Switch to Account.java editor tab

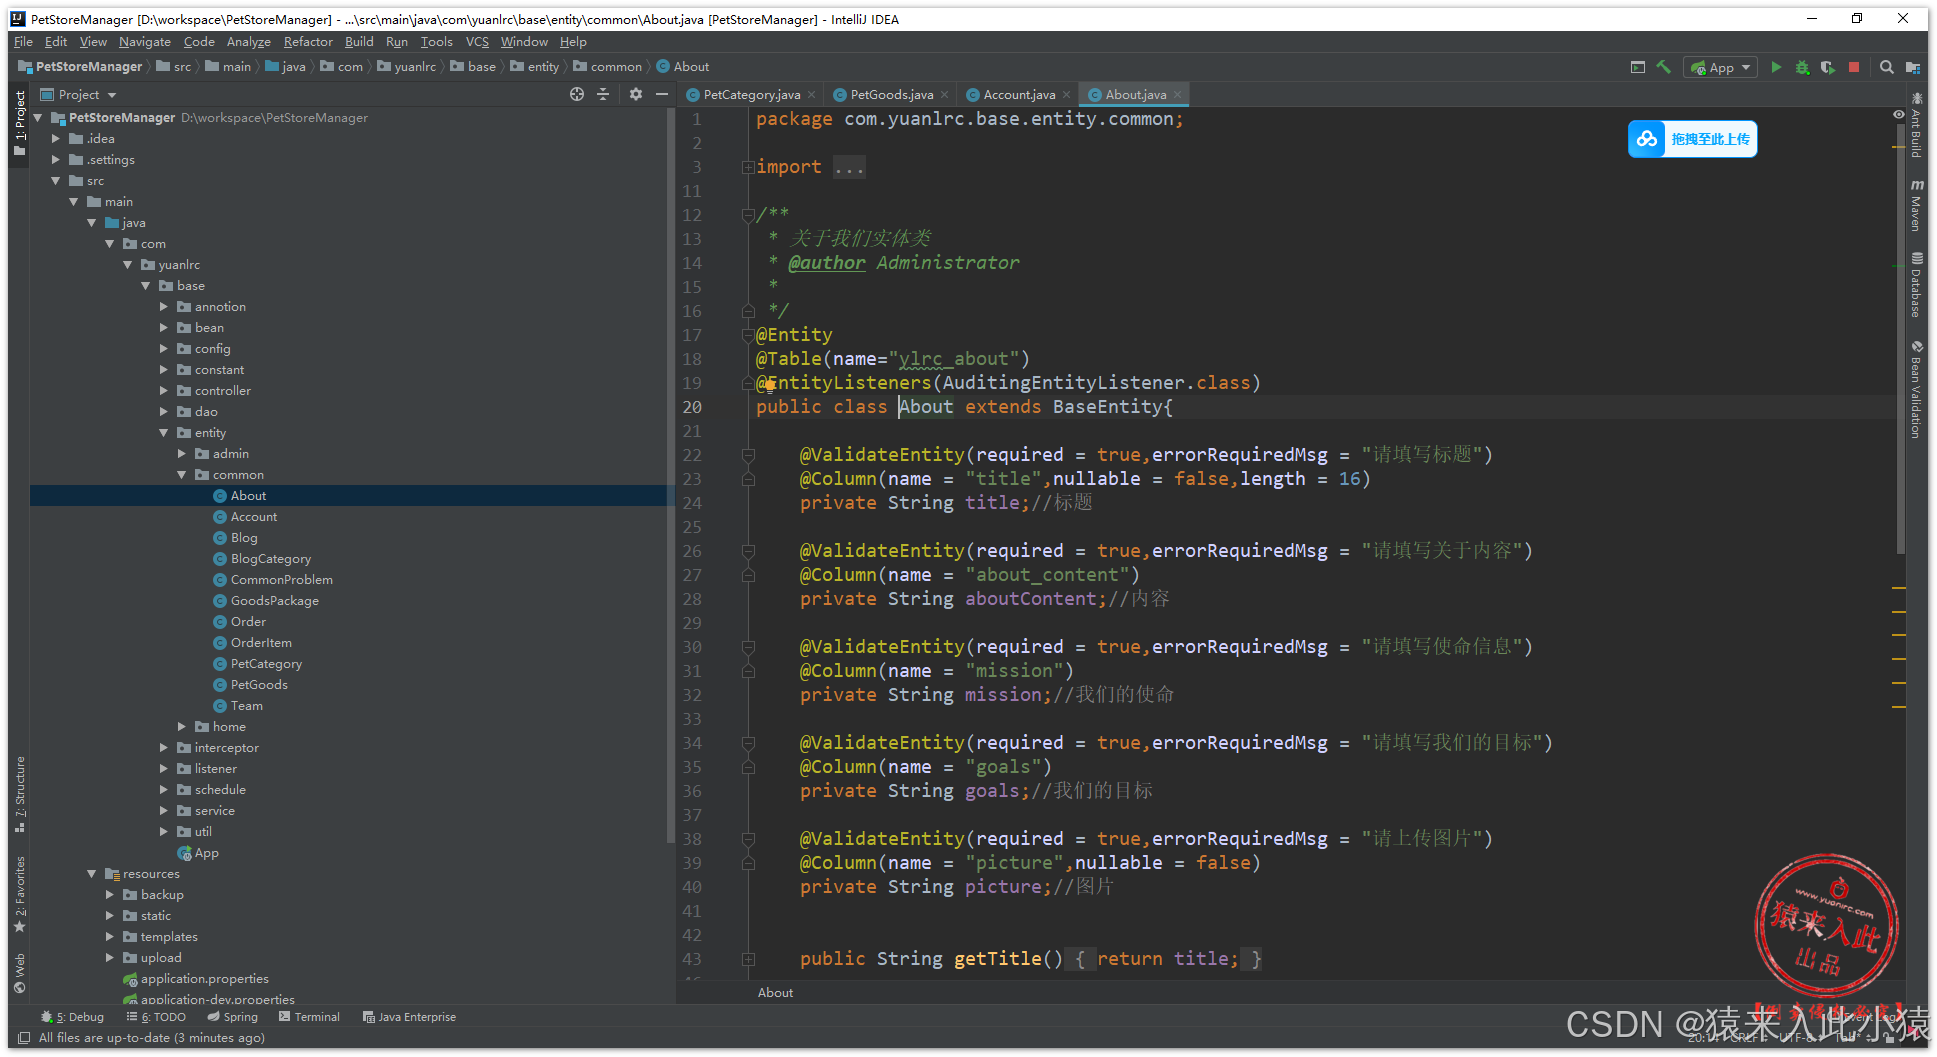tap(1018, 95)
